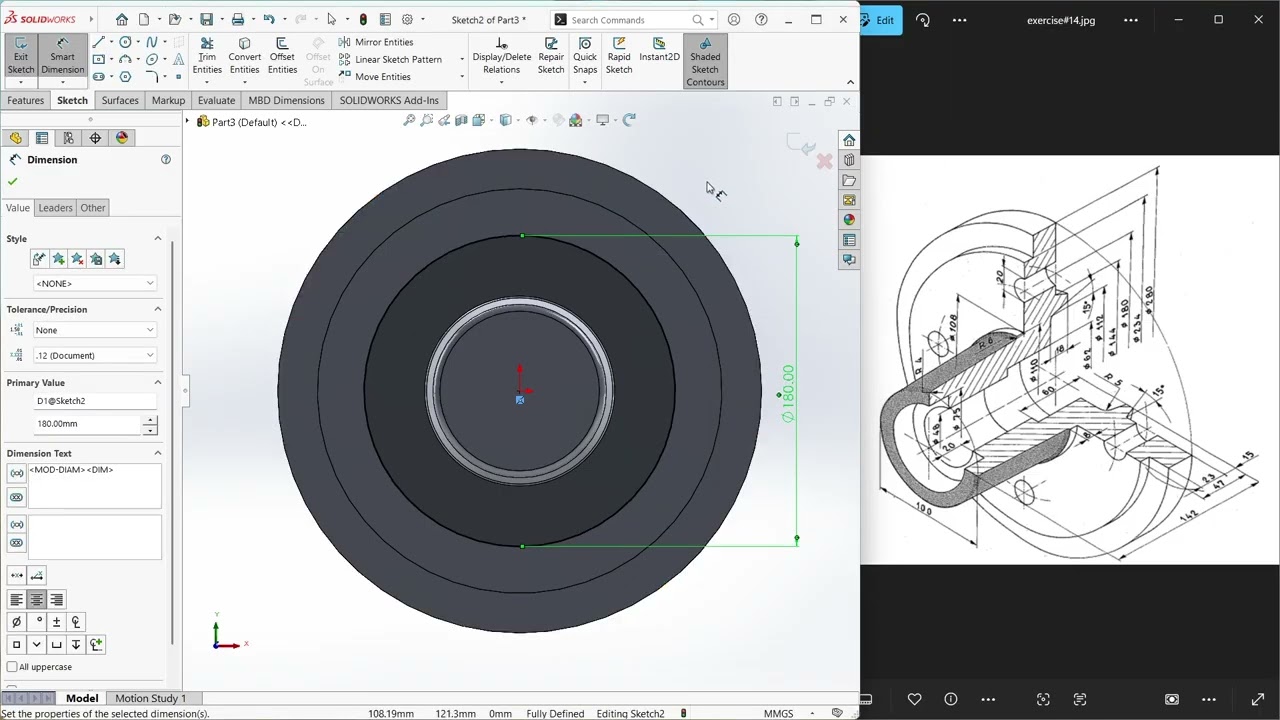1280x720 pixels.
Task: Click the 180.00mm primary value field
Action: pos(88,424)
